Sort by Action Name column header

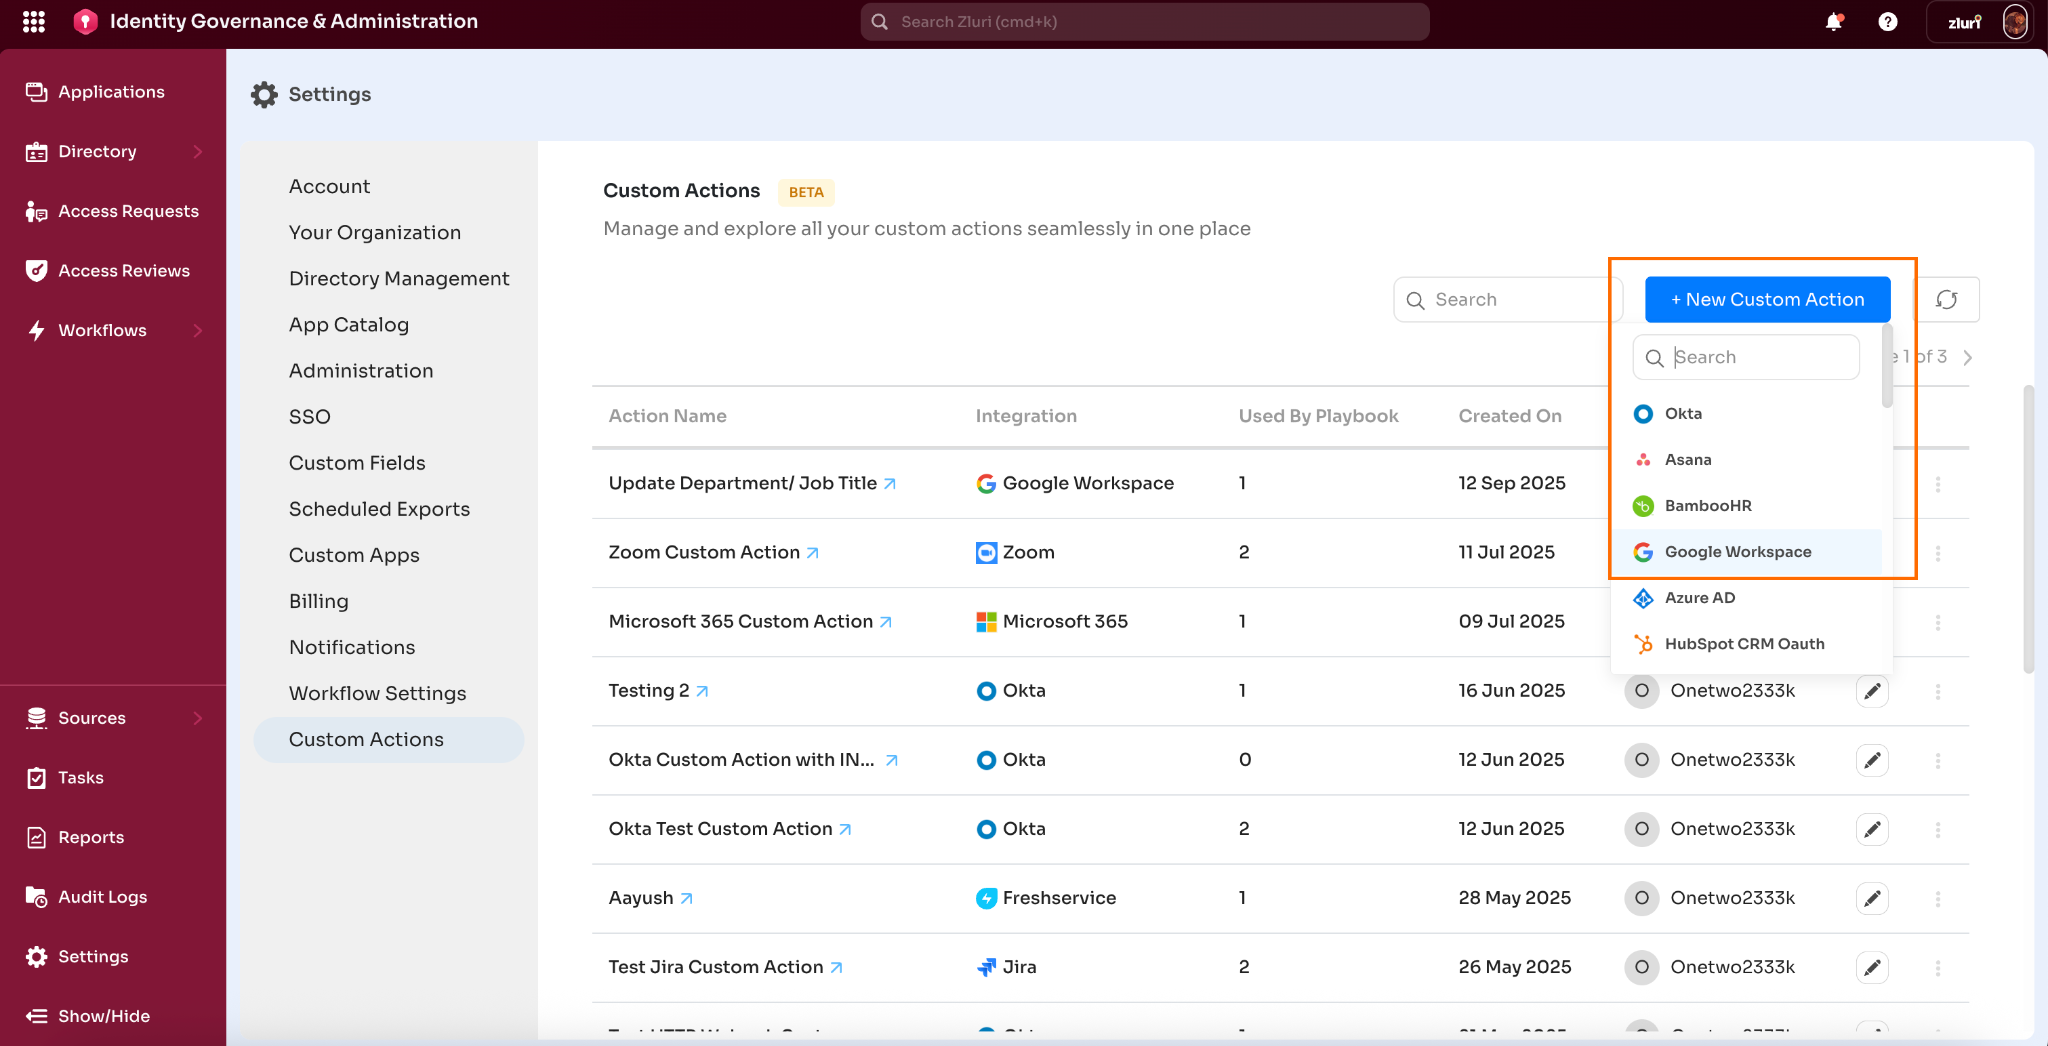coord(668,416)
